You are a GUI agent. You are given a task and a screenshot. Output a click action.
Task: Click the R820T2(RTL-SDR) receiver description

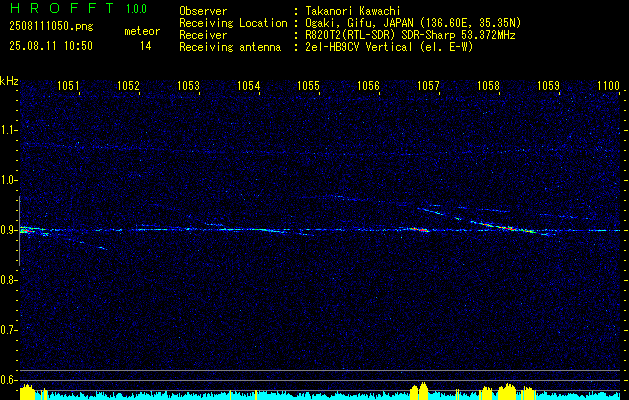(412, 35)
